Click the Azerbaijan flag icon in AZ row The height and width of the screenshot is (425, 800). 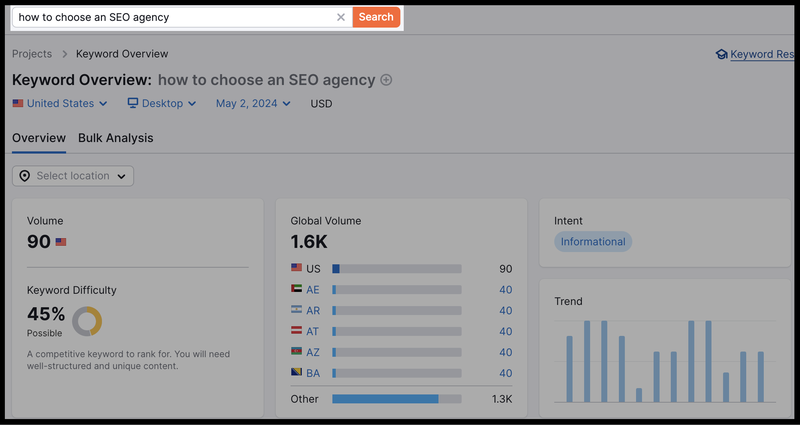tap(296, 351)
